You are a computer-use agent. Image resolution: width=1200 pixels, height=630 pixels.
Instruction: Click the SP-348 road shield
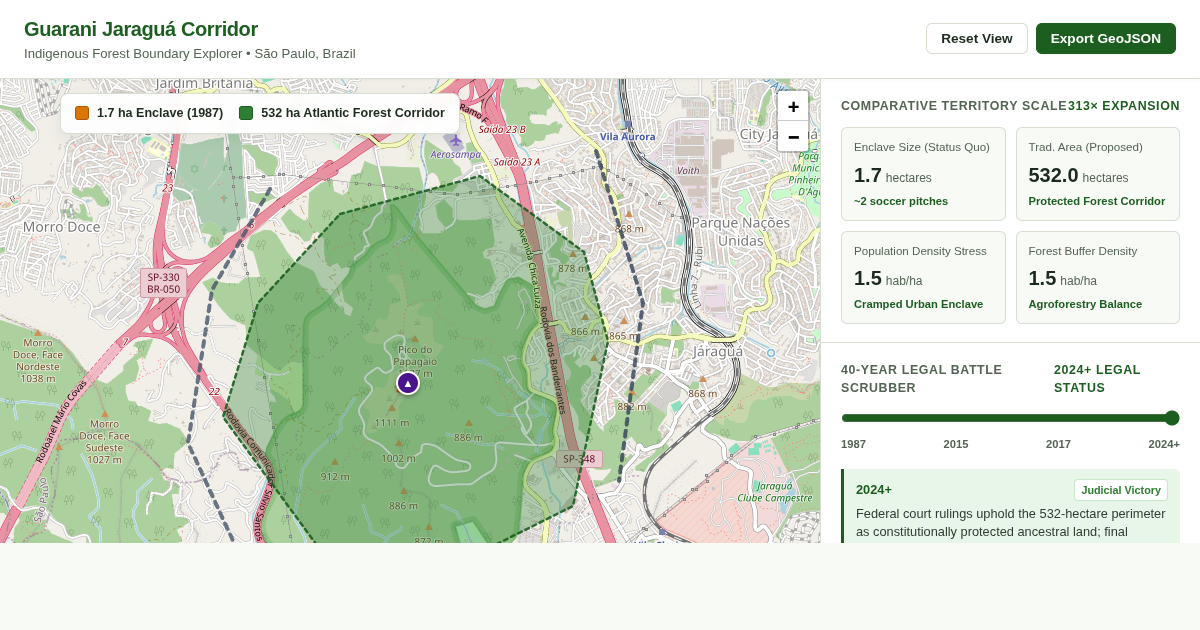pos(579,459)
